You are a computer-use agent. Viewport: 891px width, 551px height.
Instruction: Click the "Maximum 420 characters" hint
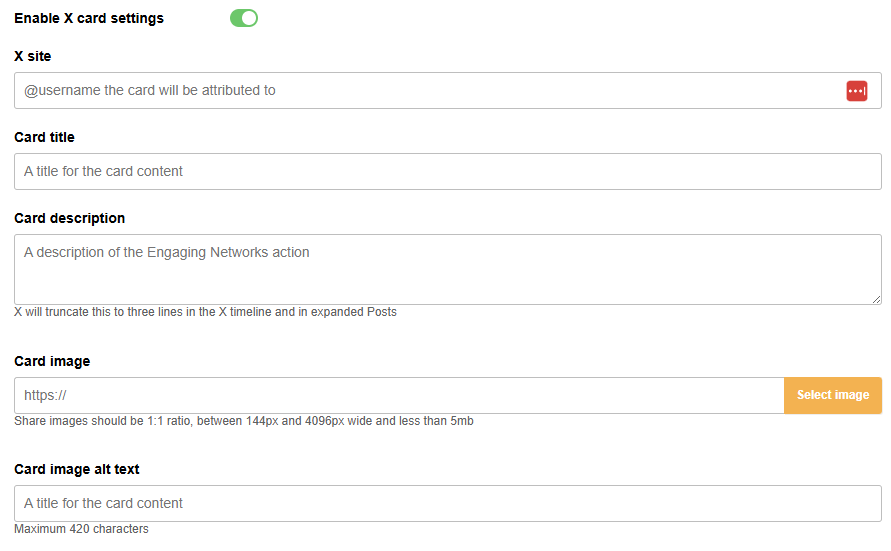(81, 529)
